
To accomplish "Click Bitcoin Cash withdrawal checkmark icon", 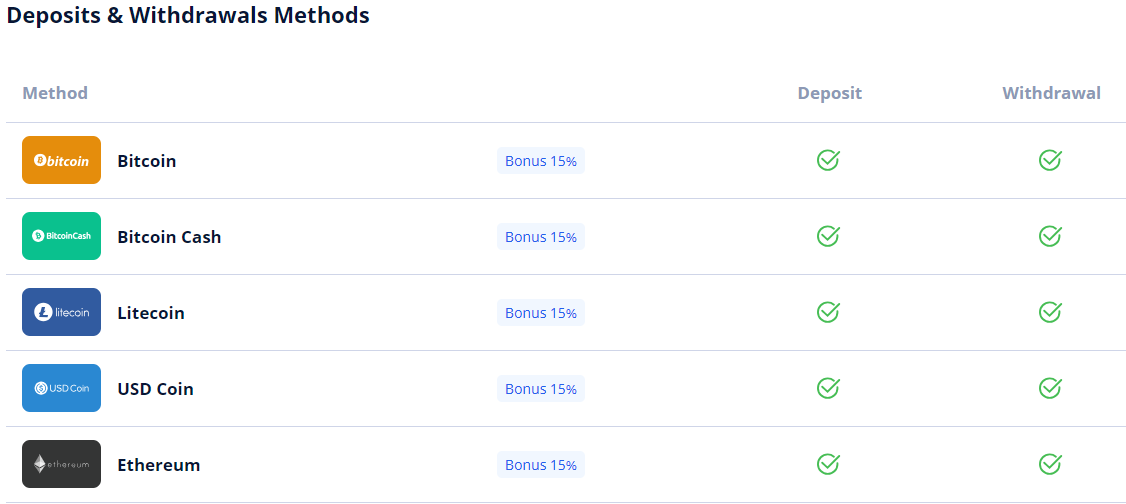I will coord(1050,236).
